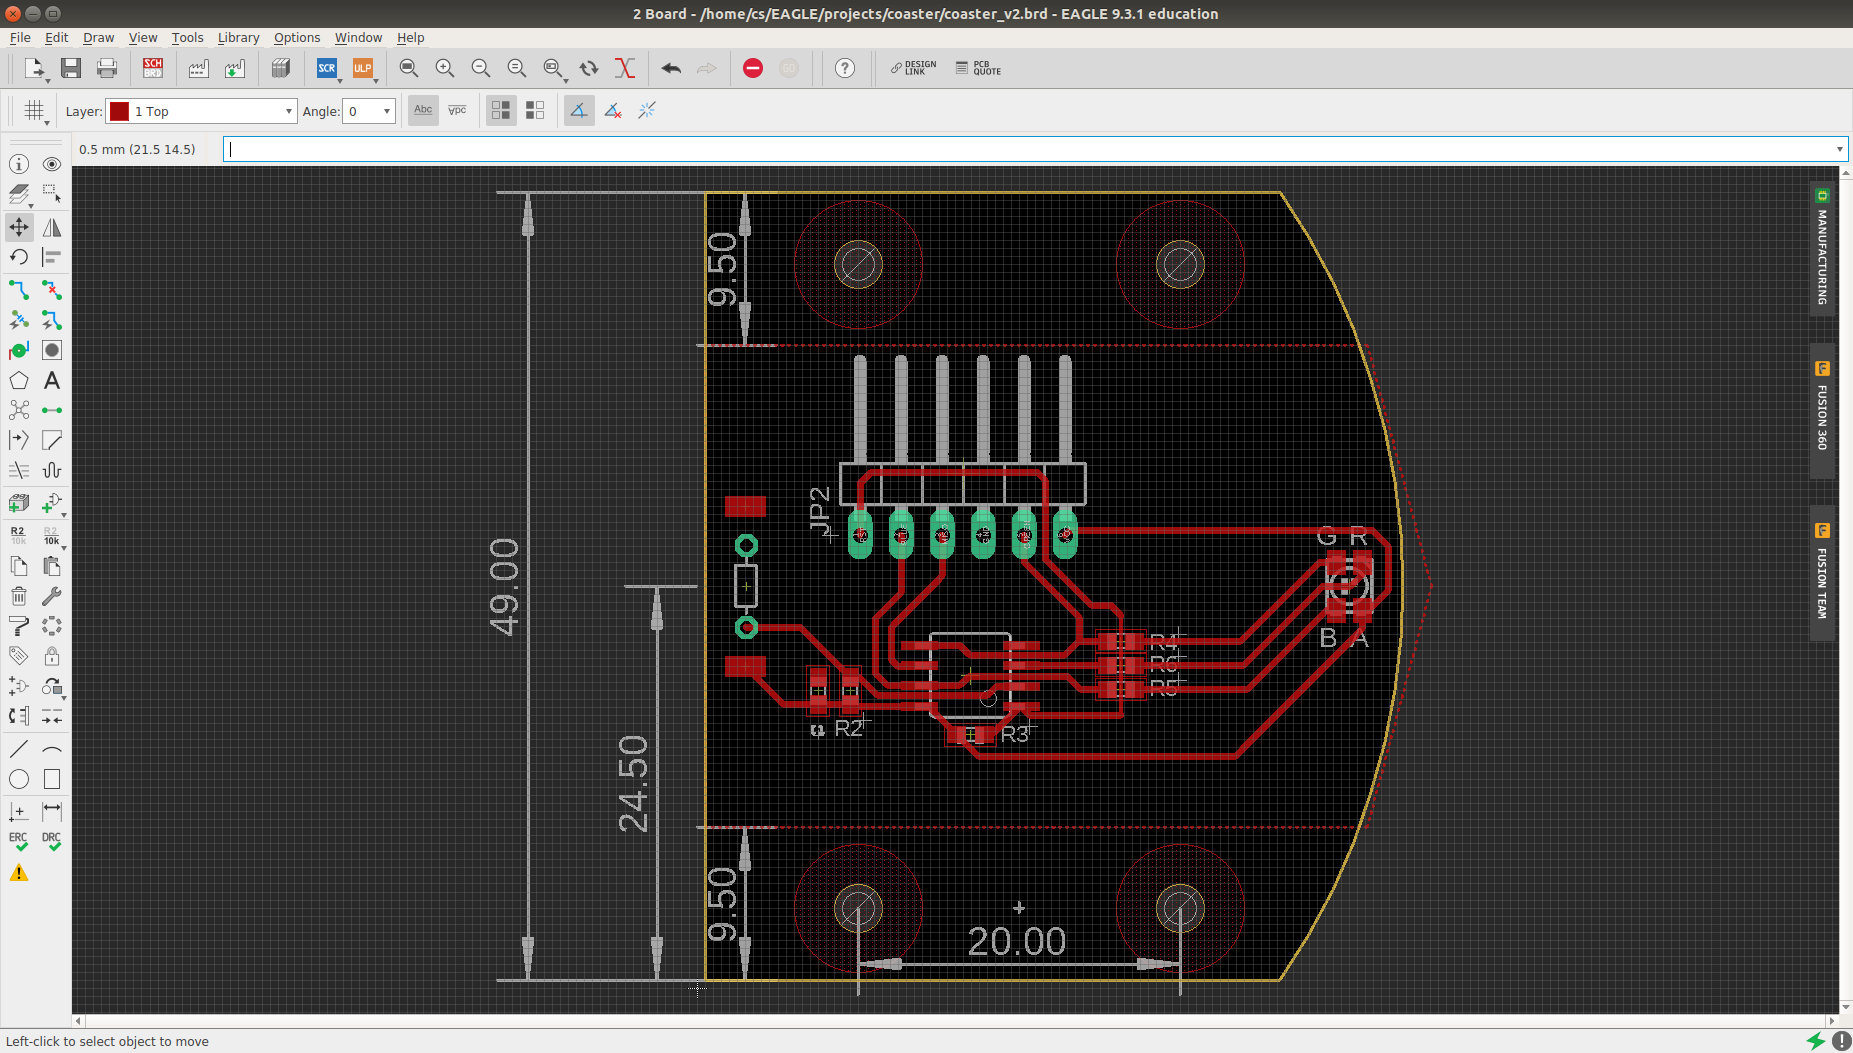The height and width of the screenshot is (1053, 1853).
Task: Toggle the wire bend angle style button
Action: click(579, 110)
